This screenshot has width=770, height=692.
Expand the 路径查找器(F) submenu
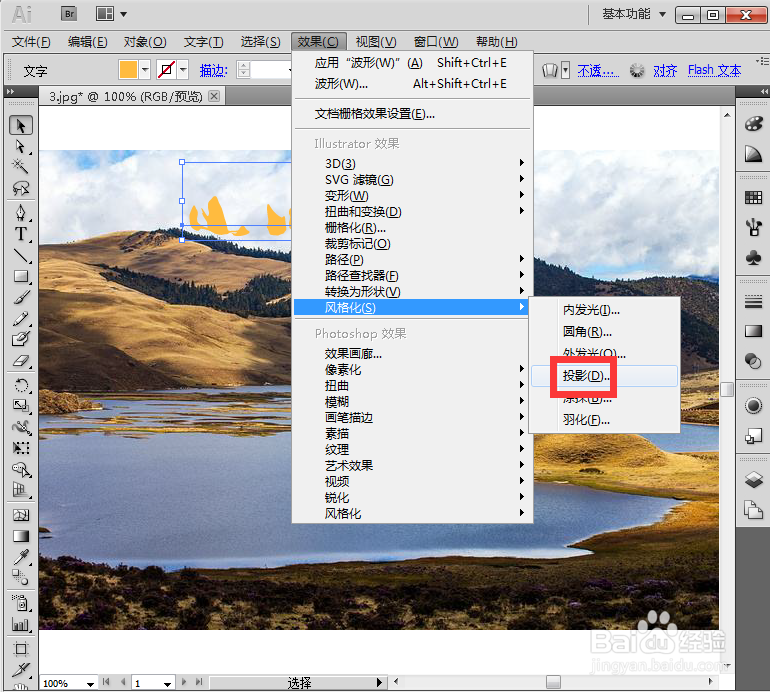coord(412,276)
